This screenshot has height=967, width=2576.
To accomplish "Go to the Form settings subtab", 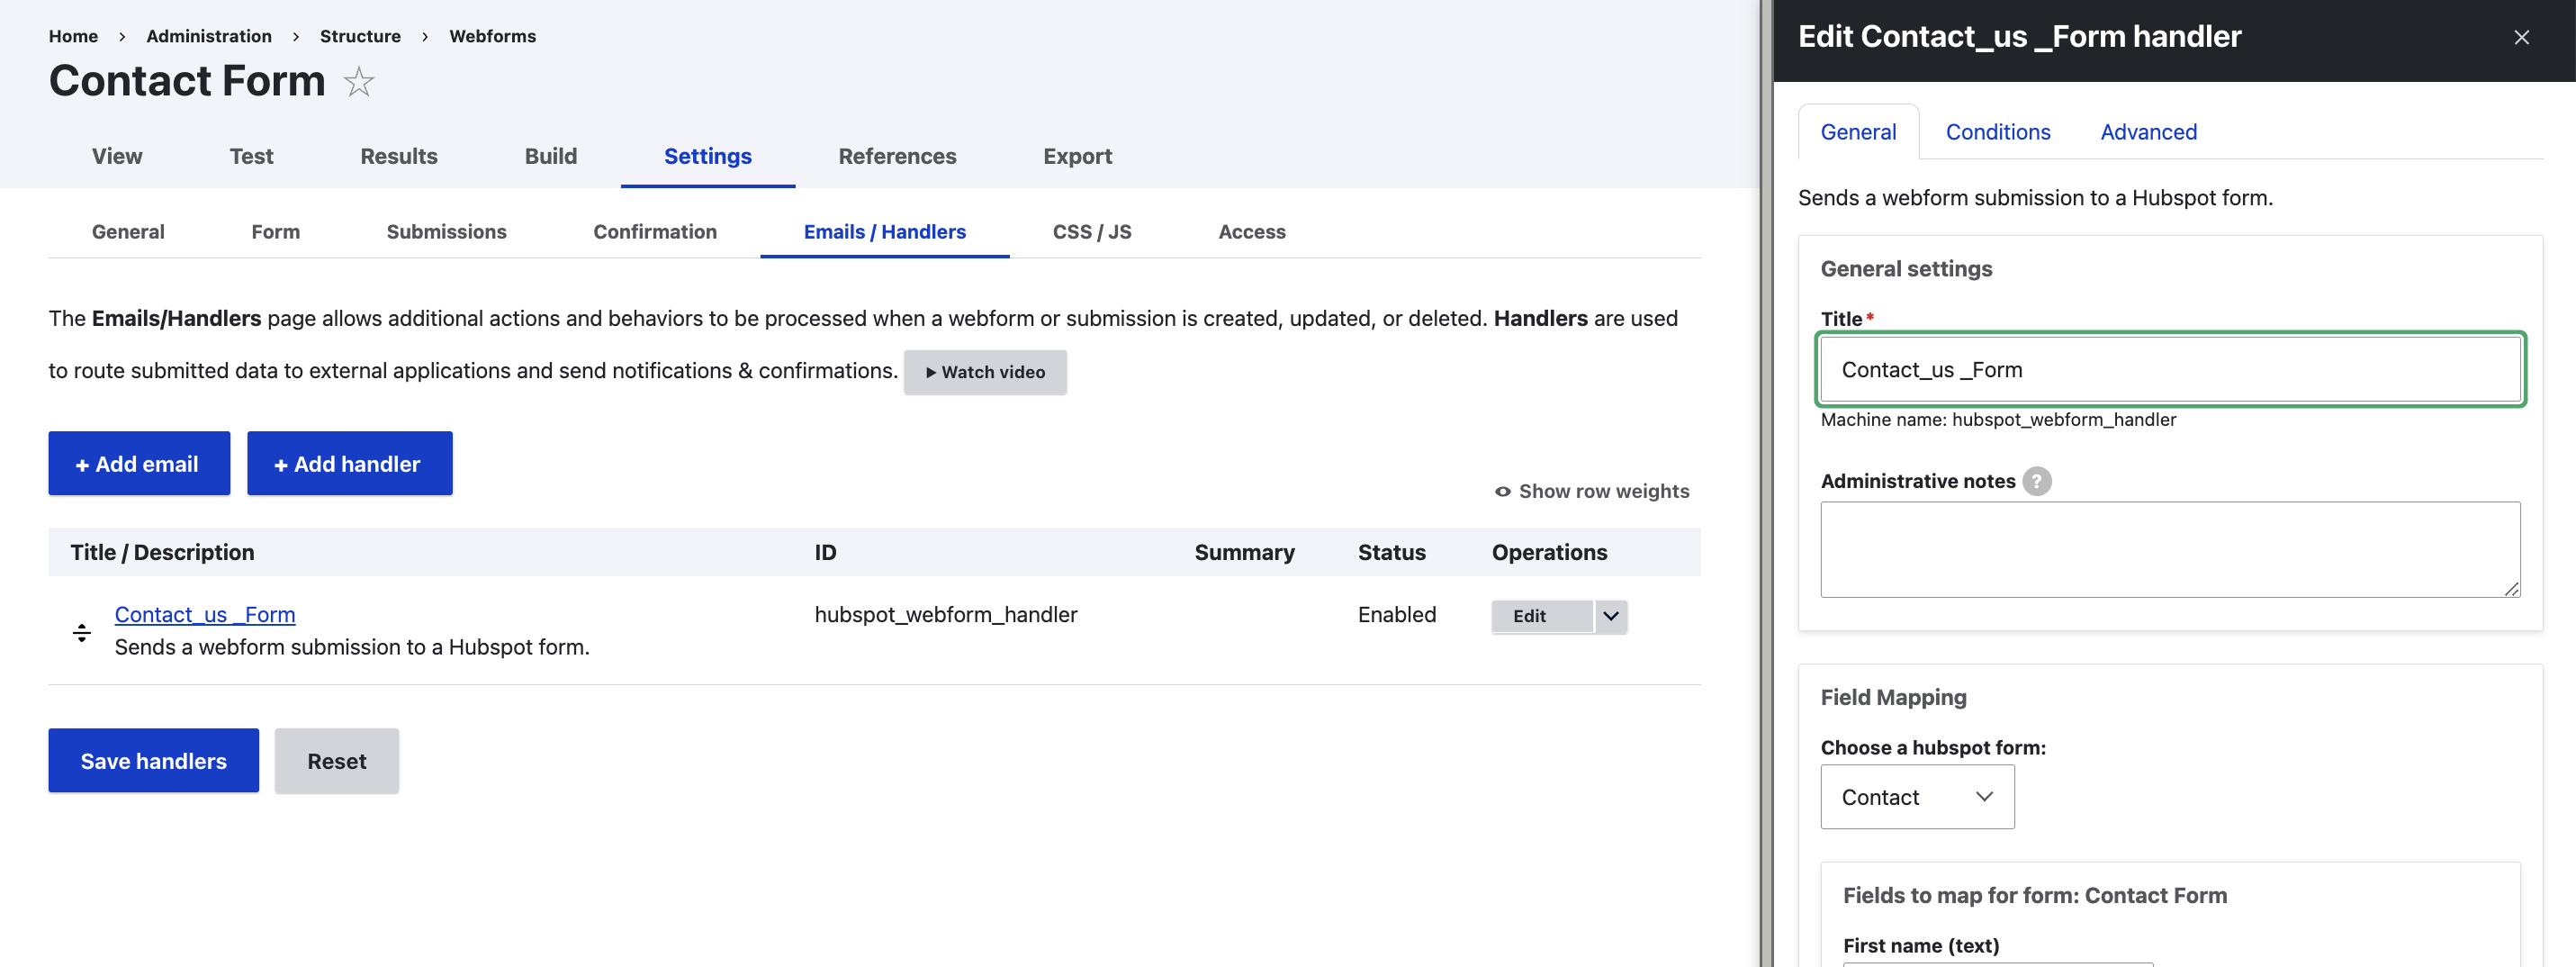I will coord(275,232).
